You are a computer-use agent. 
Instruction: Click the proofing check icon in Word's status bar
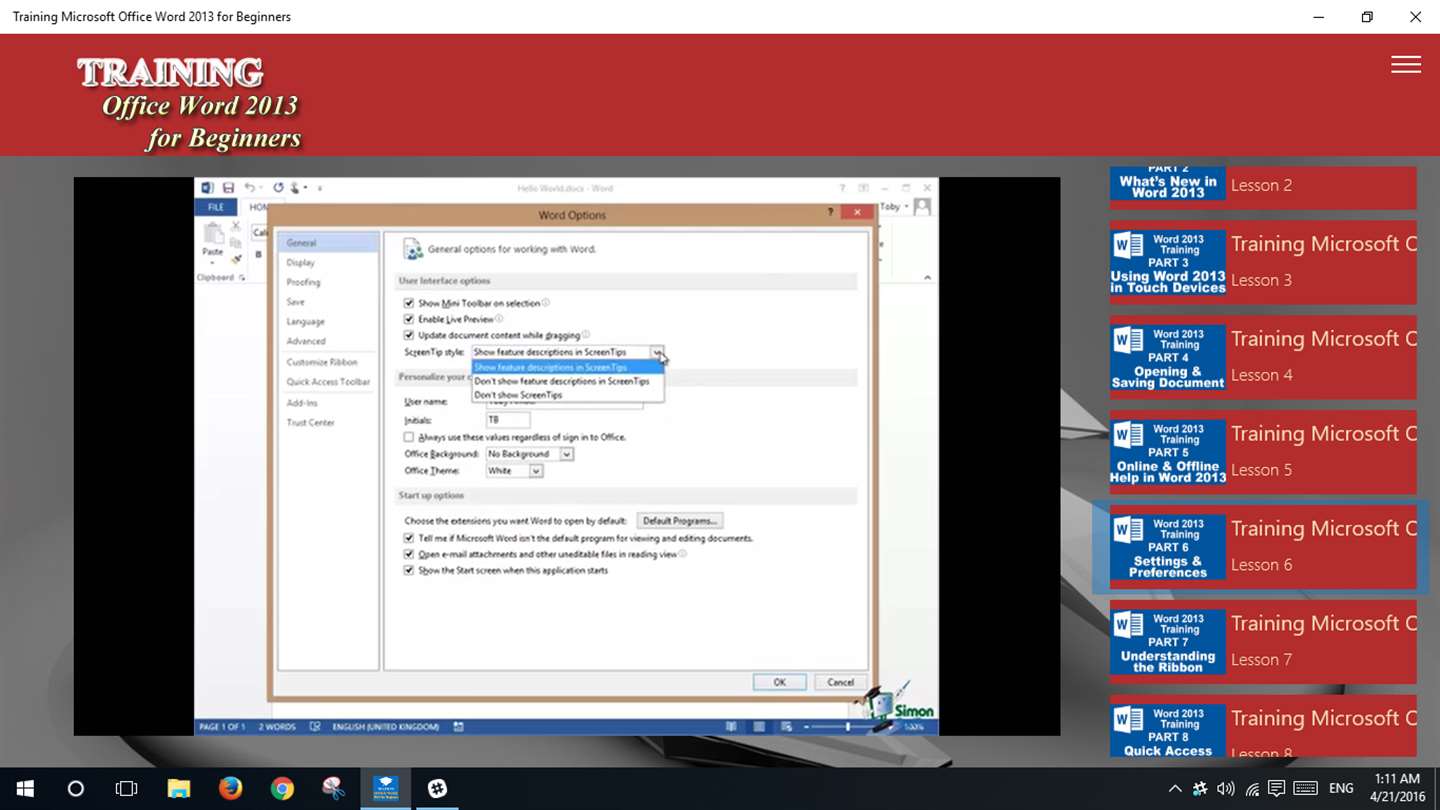[x=315, y=727]
